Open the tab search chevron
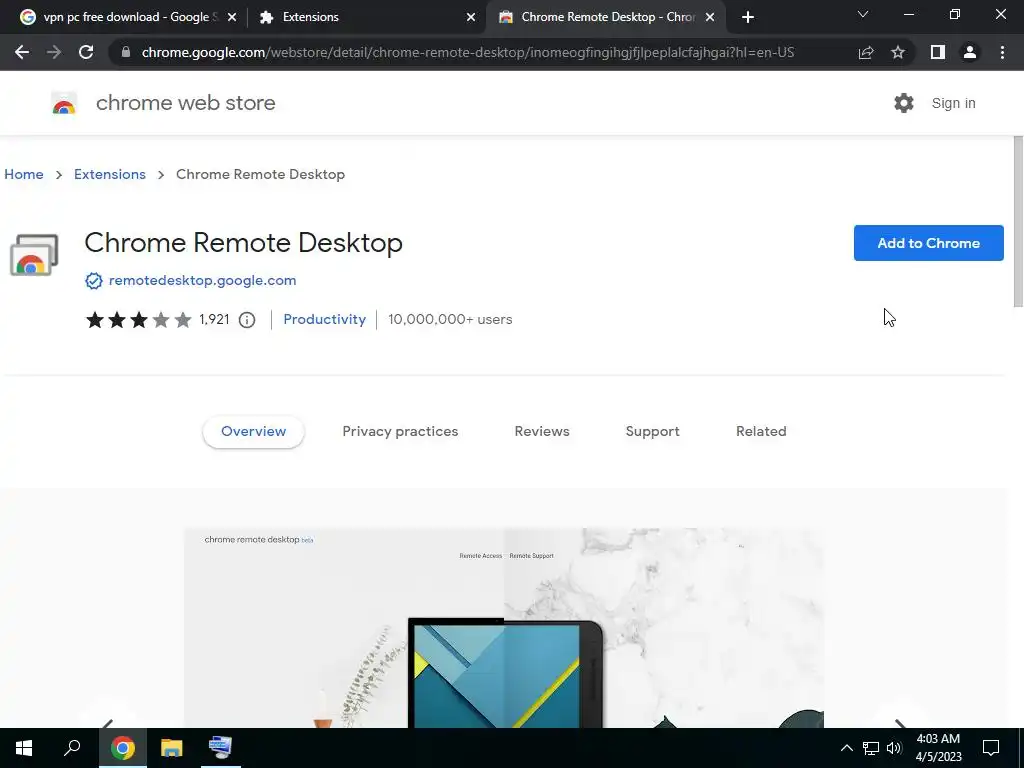 [863, 14]
